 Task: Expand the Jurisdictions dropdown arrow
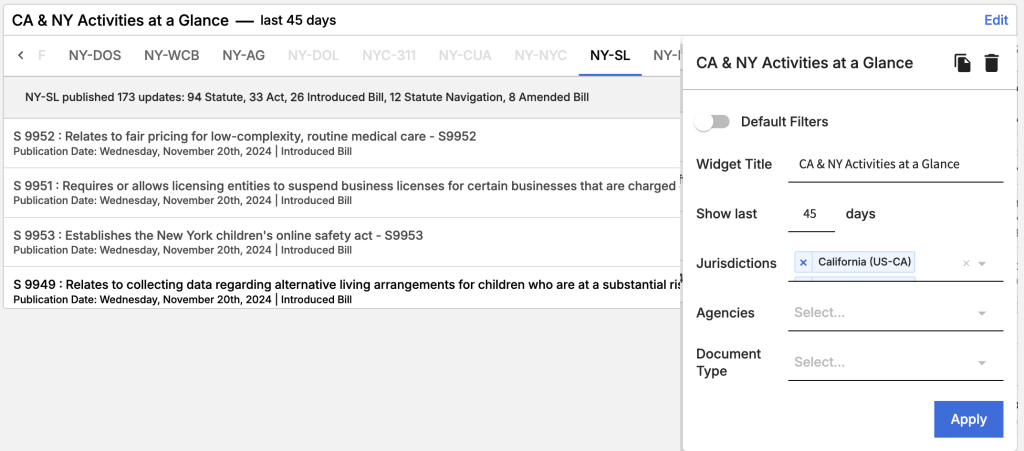click(x=983, y=263)
